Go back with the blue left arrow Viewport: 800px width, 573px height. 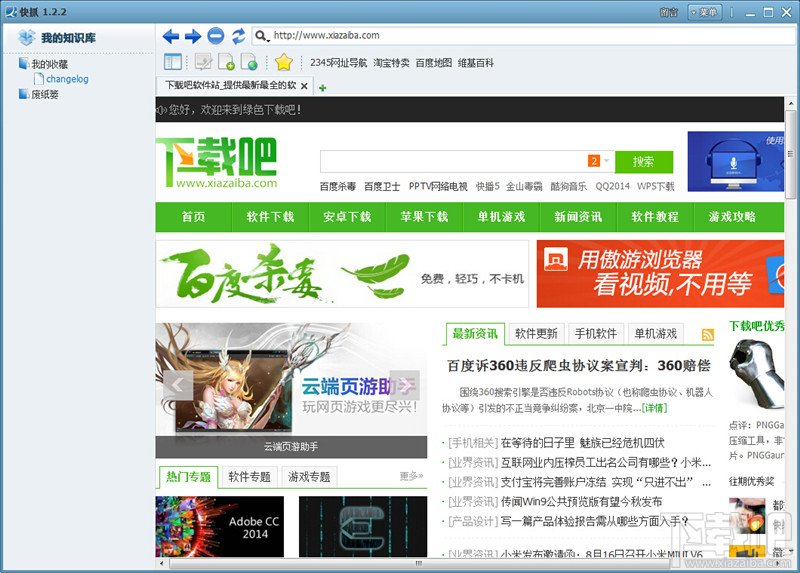click(170, 36)
